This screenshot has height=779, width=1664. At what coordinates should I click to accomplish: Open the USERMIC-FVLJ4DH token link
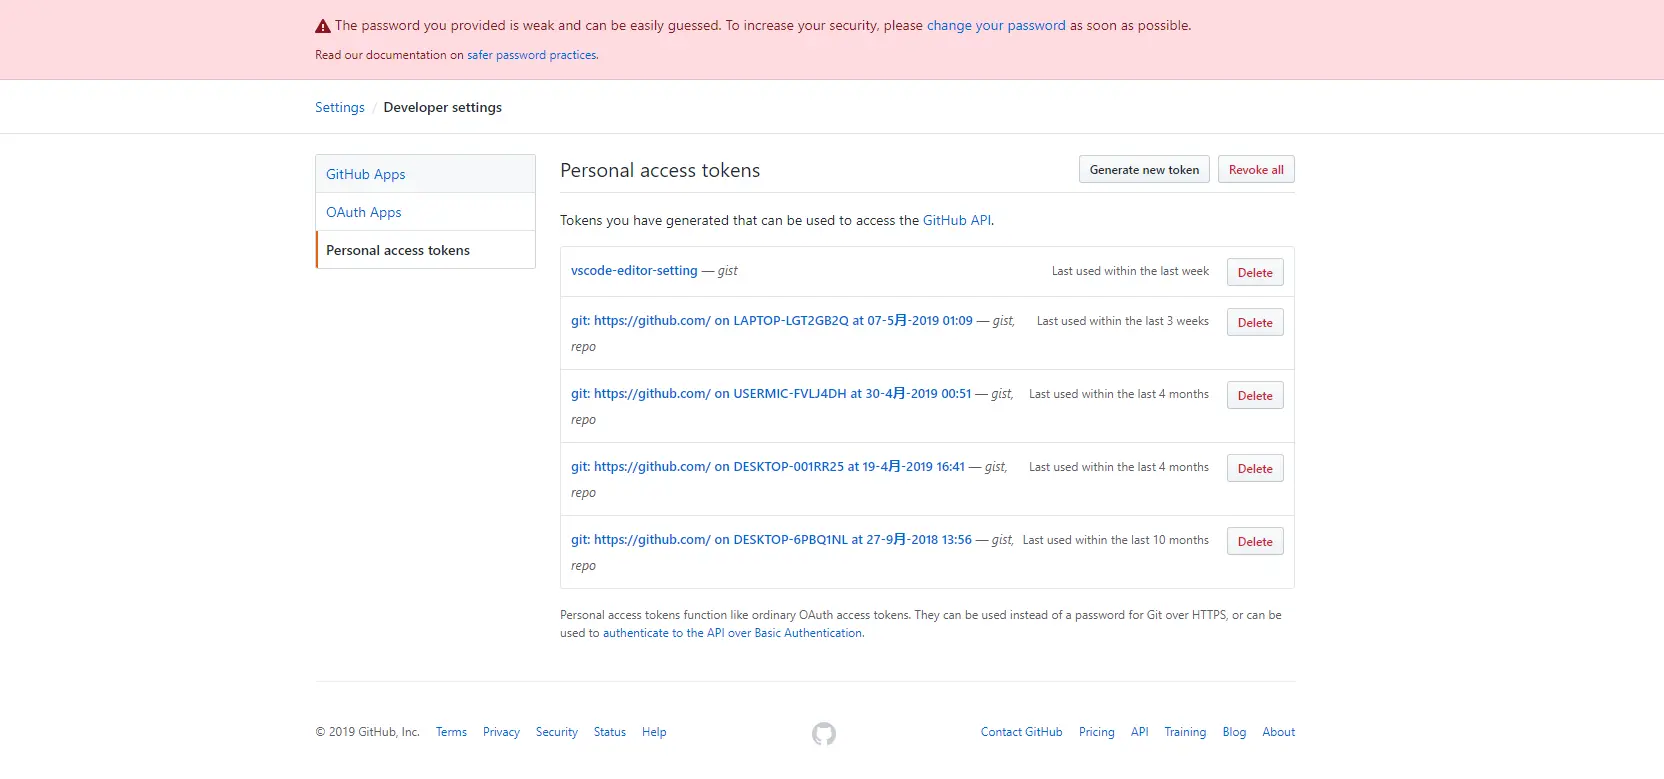[x=771, y=394]
